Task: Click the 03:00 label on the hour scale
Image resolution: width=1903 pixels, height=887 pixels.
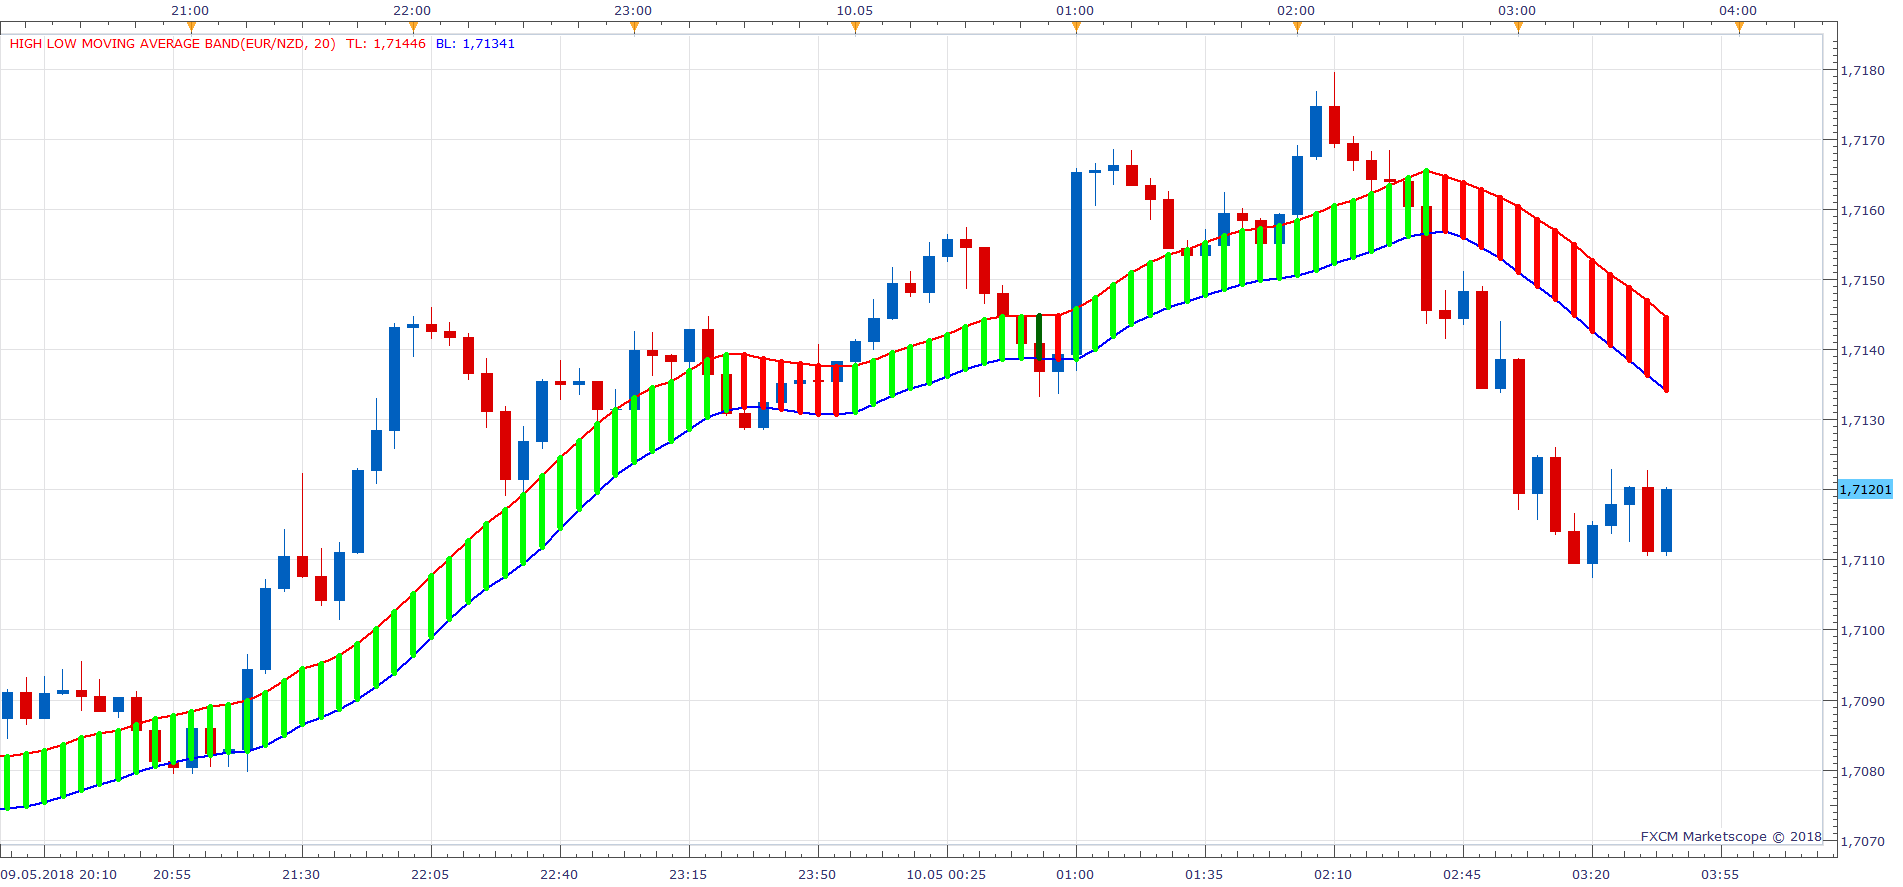Action: (1517, 11)
